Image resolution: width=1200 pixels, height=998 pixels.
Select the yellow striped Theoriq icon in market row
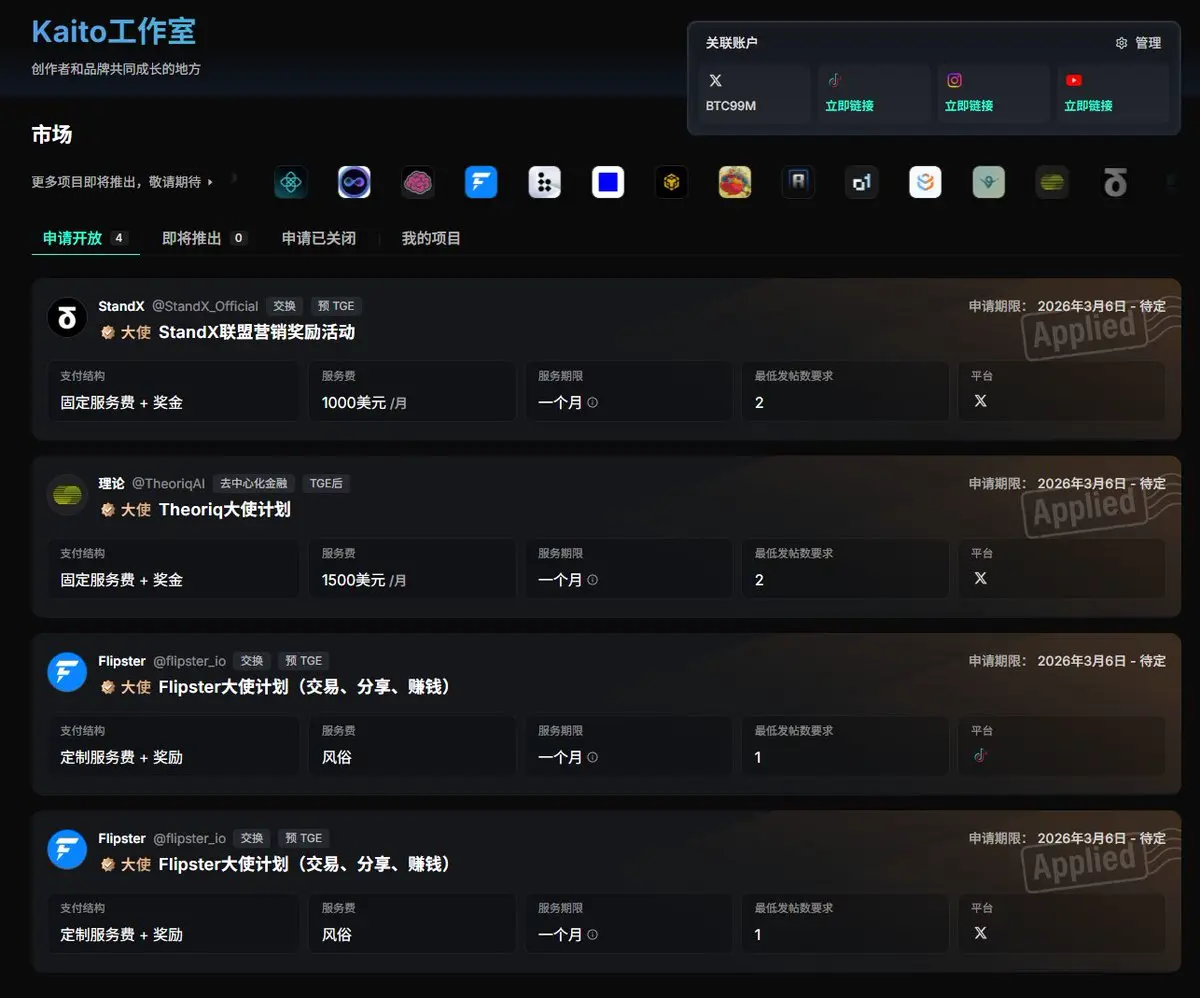coord(1052,182)
